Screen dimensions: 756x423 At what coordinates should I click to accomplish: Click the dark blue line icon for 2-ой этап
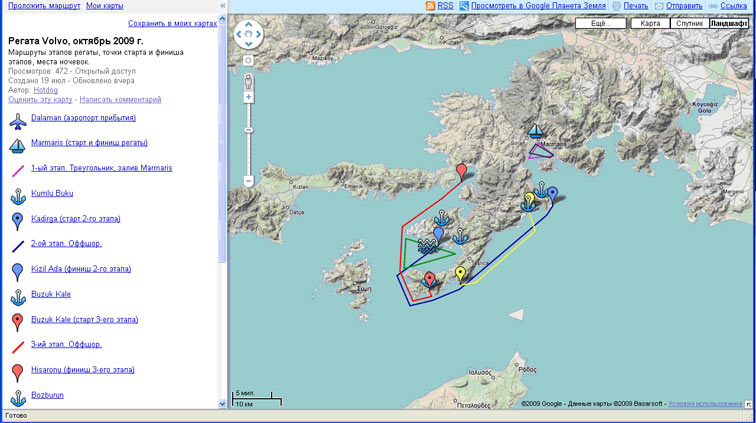coord(18,246)
